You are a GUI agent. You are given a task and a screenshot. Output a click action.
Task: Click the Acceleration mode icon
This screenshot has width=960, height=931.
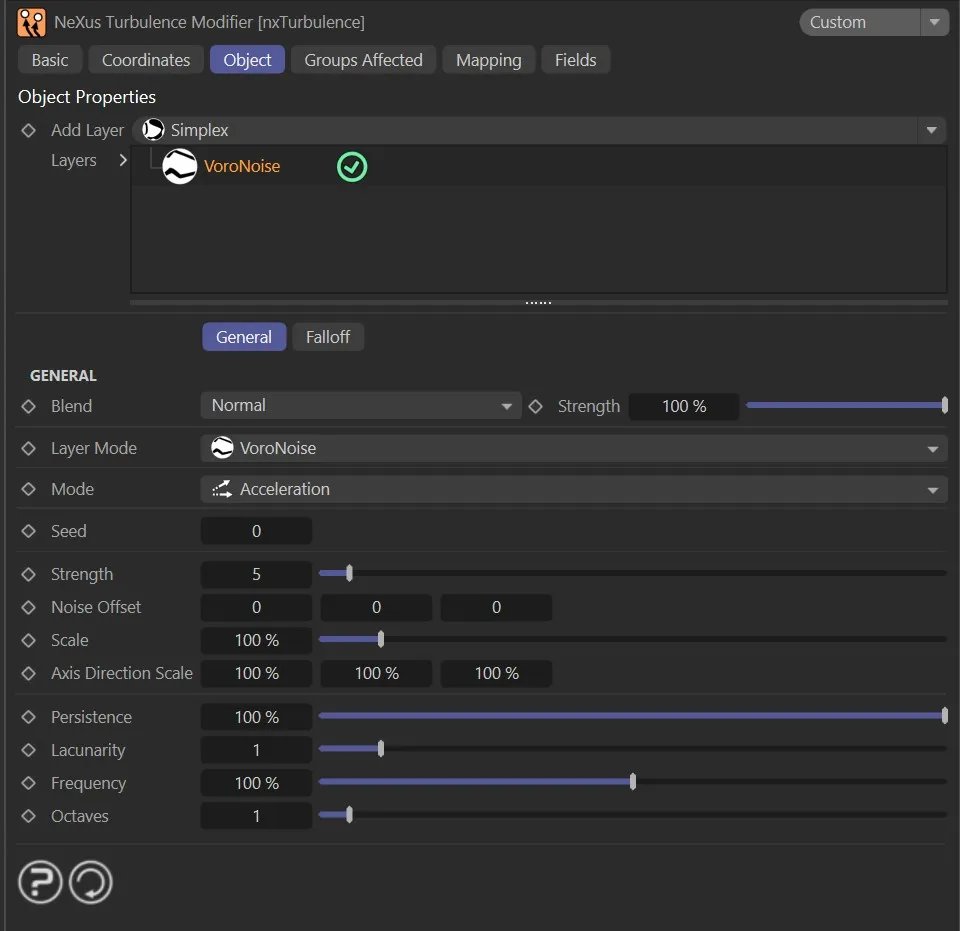[x=222, y=489]
